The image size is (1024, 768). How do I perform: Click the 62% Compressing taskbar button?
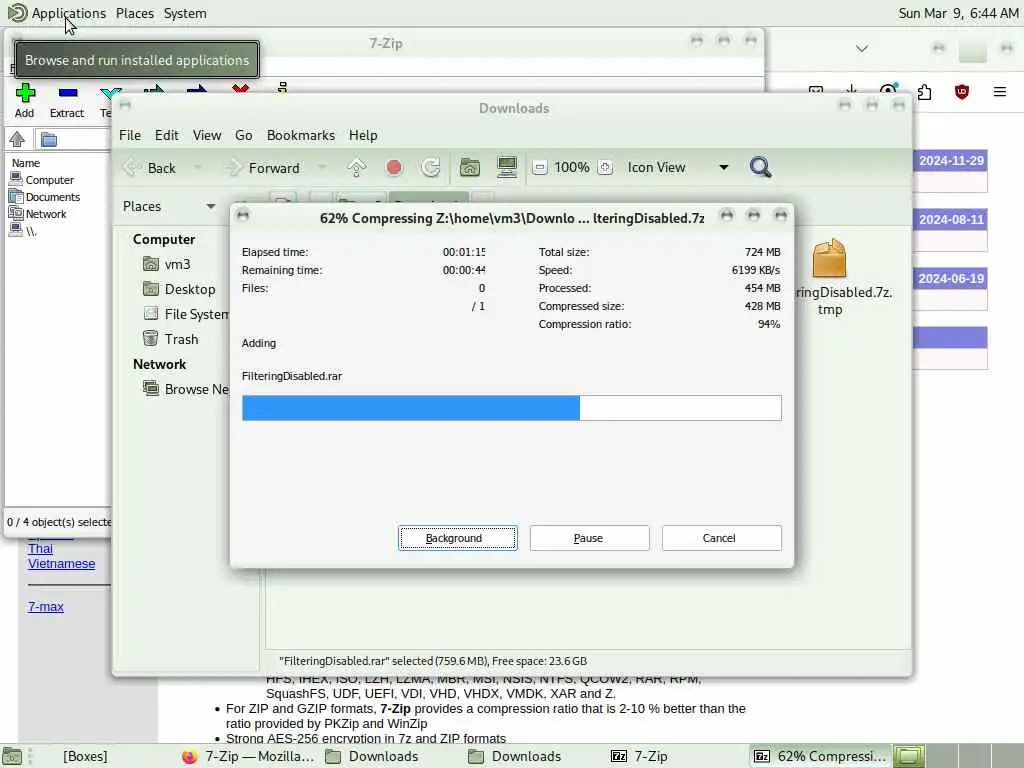point(821,756)
